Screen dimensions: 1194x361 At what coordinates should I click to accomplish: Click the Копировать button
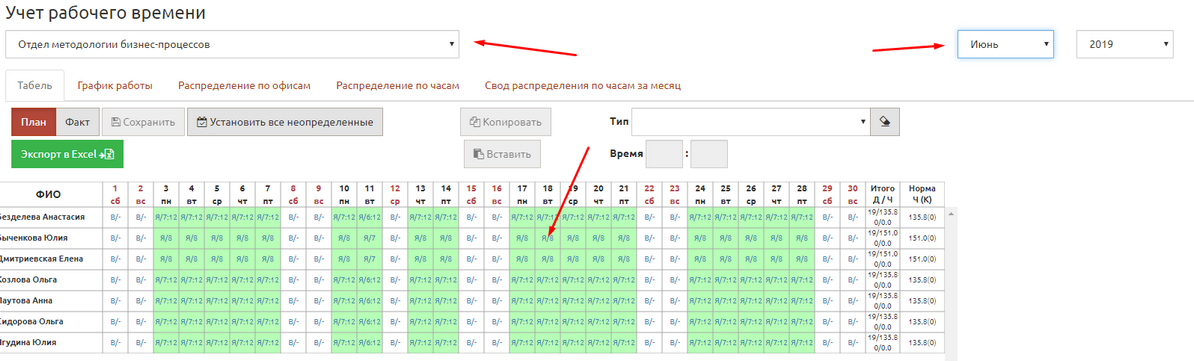coord(506,122)
